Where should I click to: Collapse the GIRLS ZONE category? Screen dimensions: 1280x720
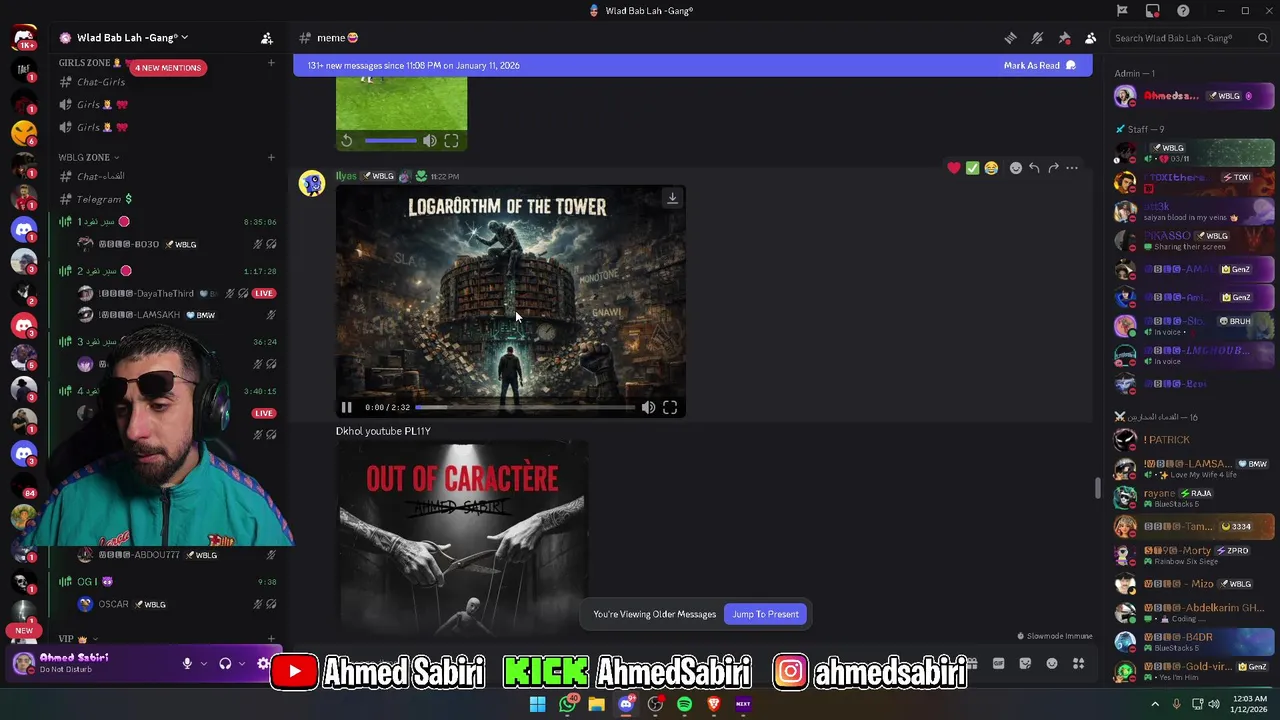tap(89, 63)
